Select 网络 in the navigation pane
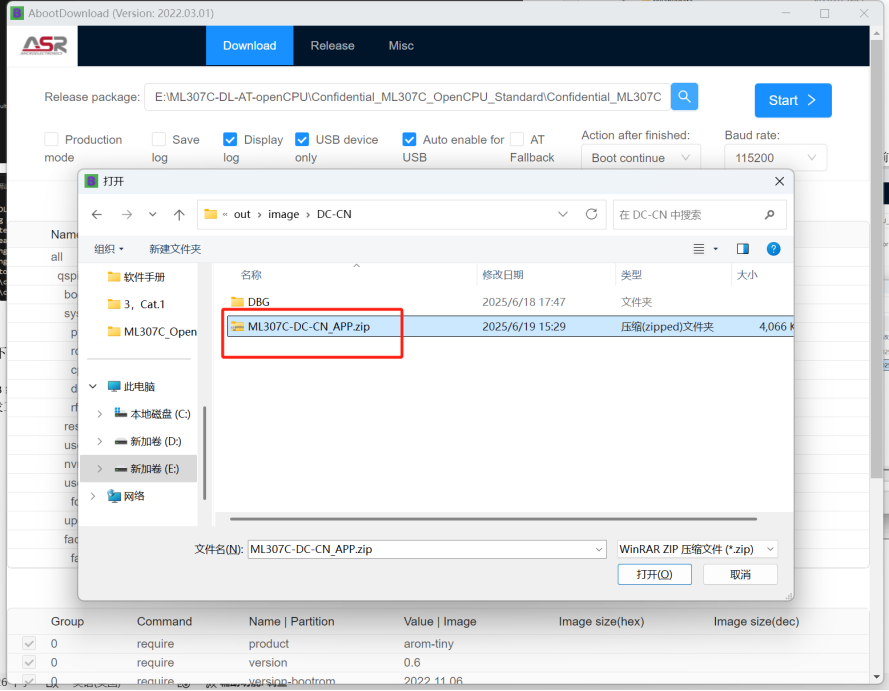Image resolution: width=889 pixels, height=691 pixels. tap(126, 496)
